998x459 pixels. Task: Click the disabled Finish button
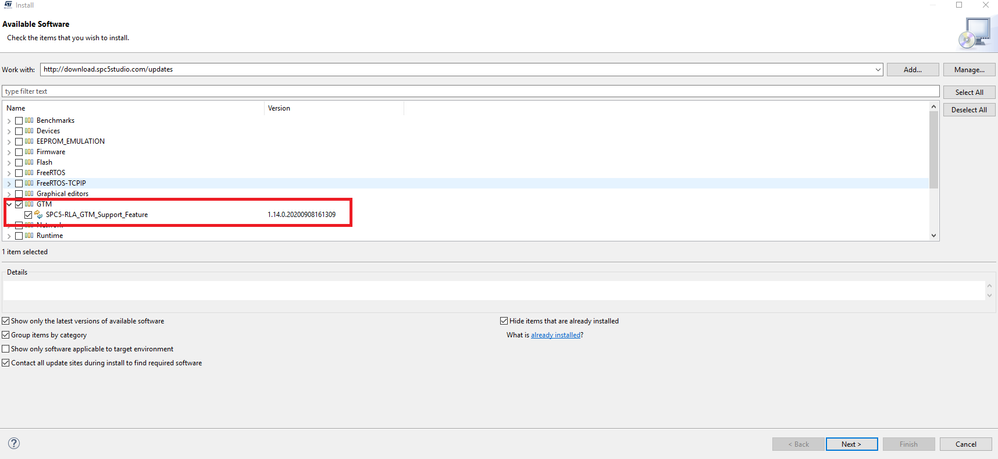[x=908, y=444]
